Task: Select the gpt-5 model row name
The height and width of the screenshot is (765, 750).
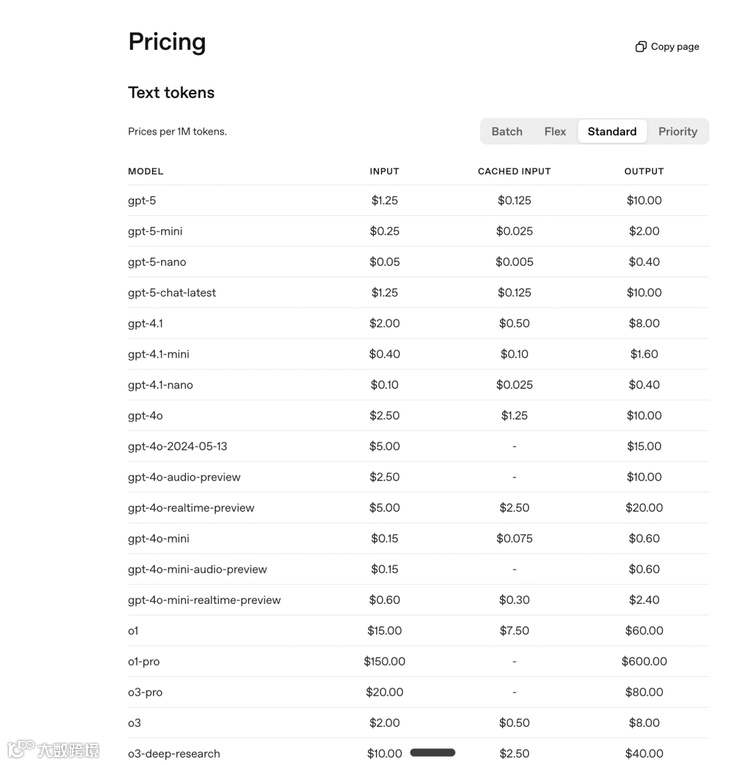Action: point(142,200)
